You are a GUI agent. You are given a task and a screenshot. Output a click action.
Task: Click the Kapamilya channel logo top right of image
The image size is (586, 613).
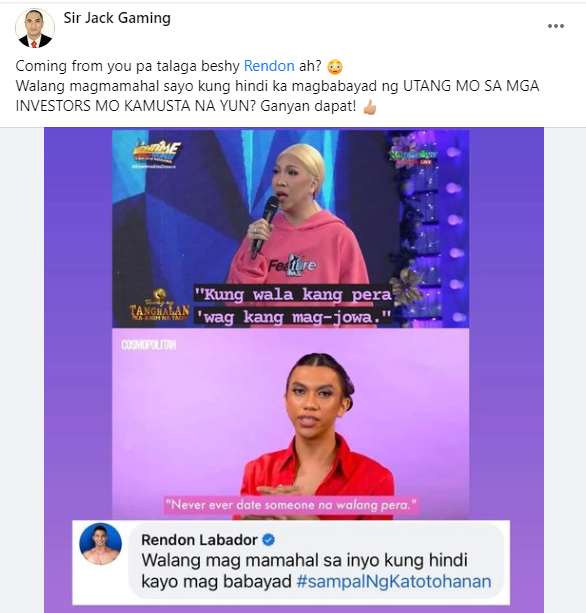pos(413,156)
